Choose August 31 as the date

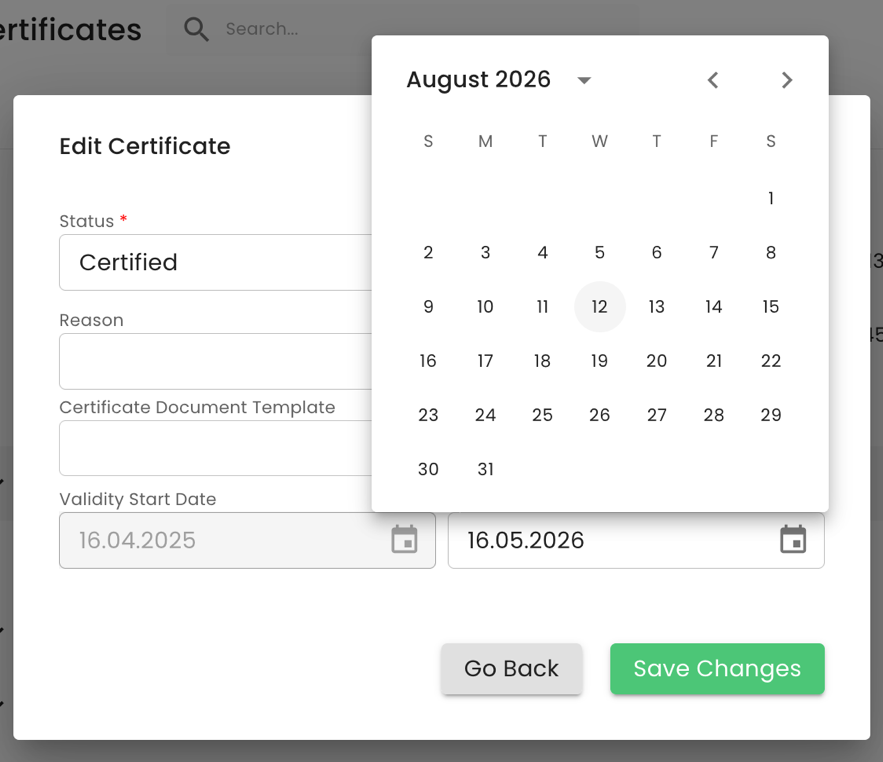click(x=486, y=469)
